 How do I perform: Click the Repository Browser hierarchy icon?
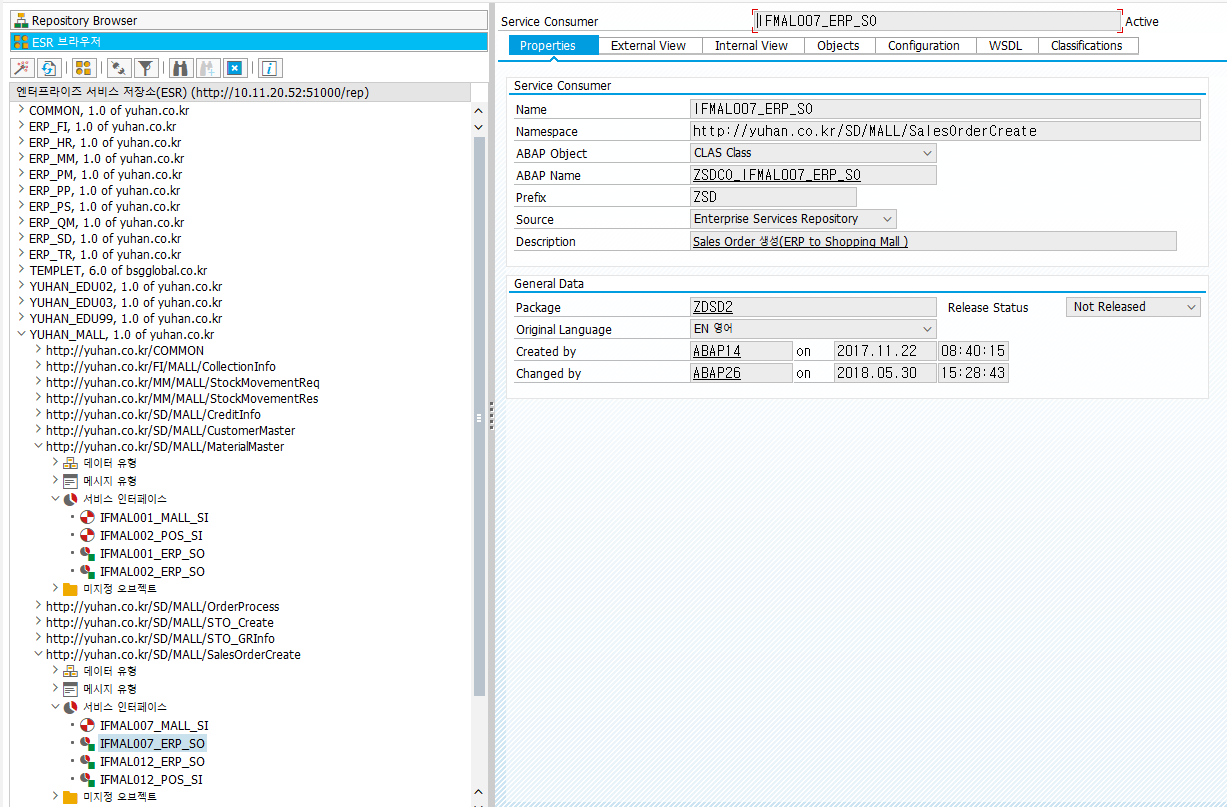pos(21,20)
